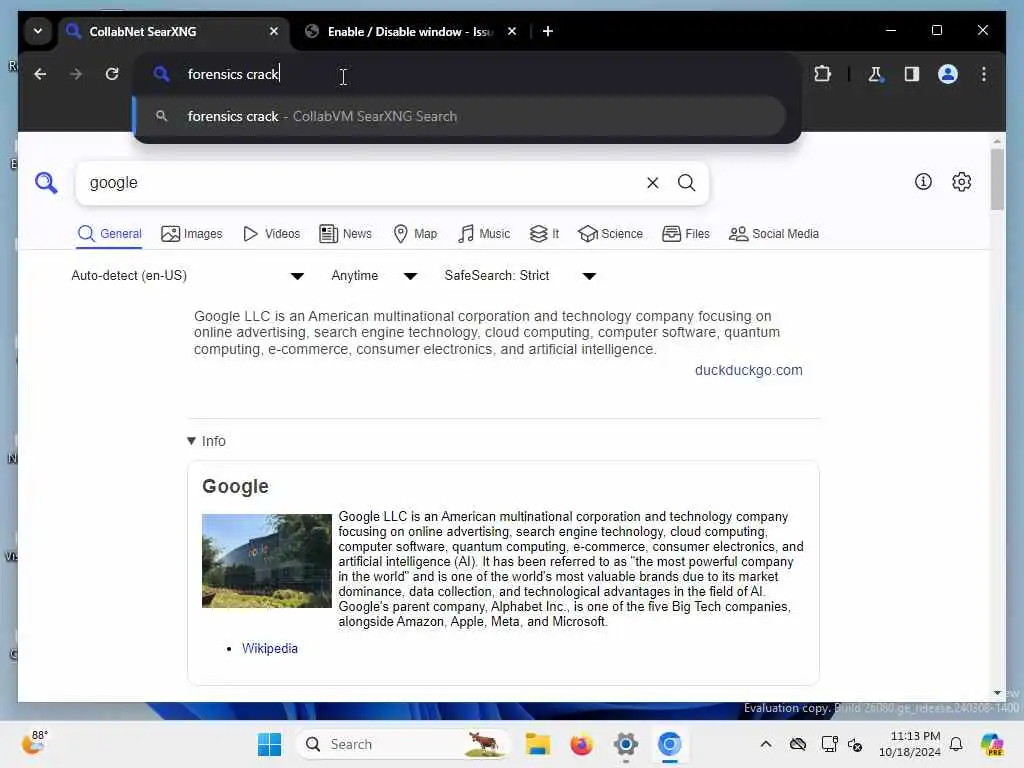
Task: Click the taskbar Search box
Action: [x=403, y=744]
